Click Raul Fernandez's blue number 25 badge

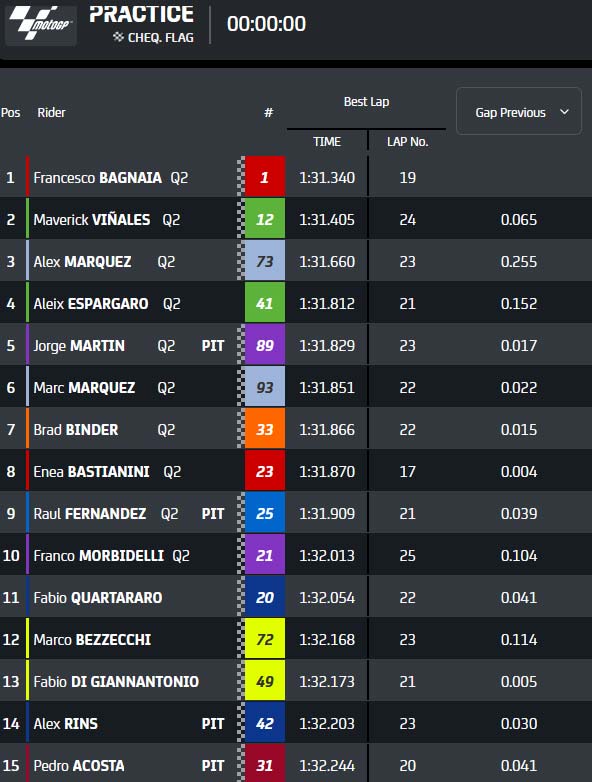point(265,513)
